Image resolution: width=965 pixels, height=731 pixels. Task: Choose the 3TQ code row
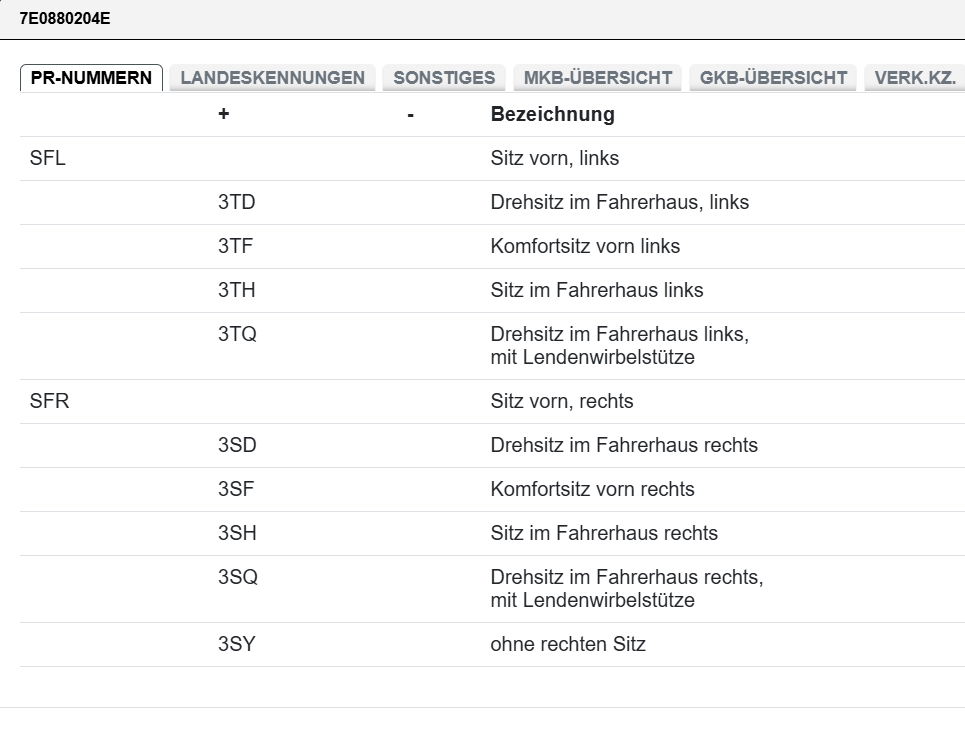[x=237, y=335]
